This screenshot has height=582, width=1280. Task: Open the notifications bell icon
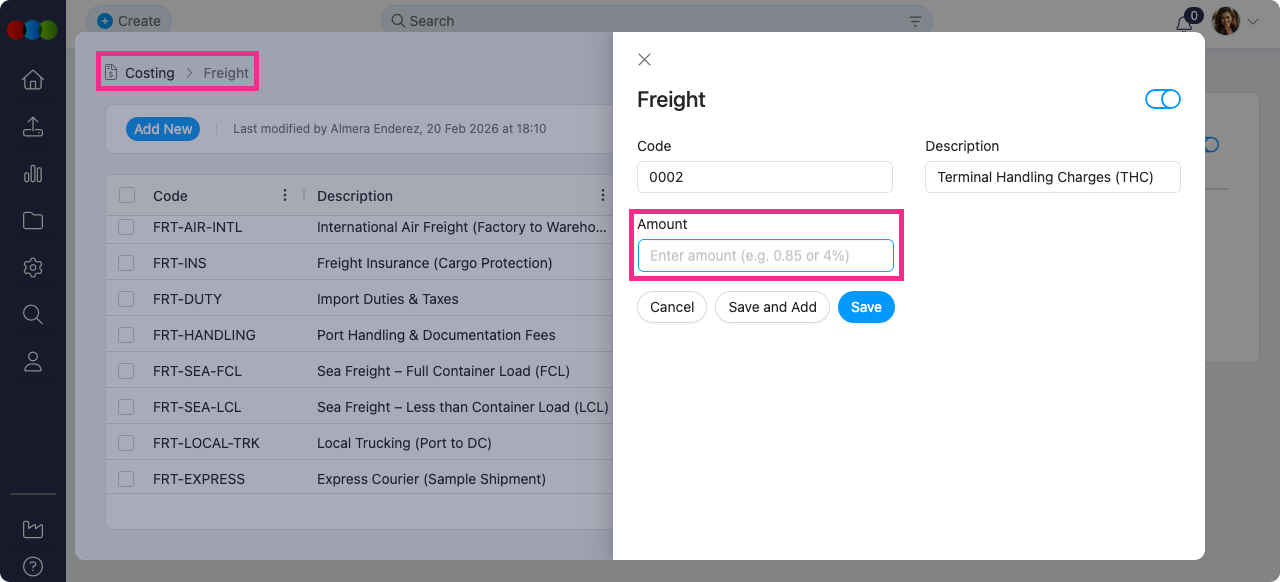tap(1186, 21)
